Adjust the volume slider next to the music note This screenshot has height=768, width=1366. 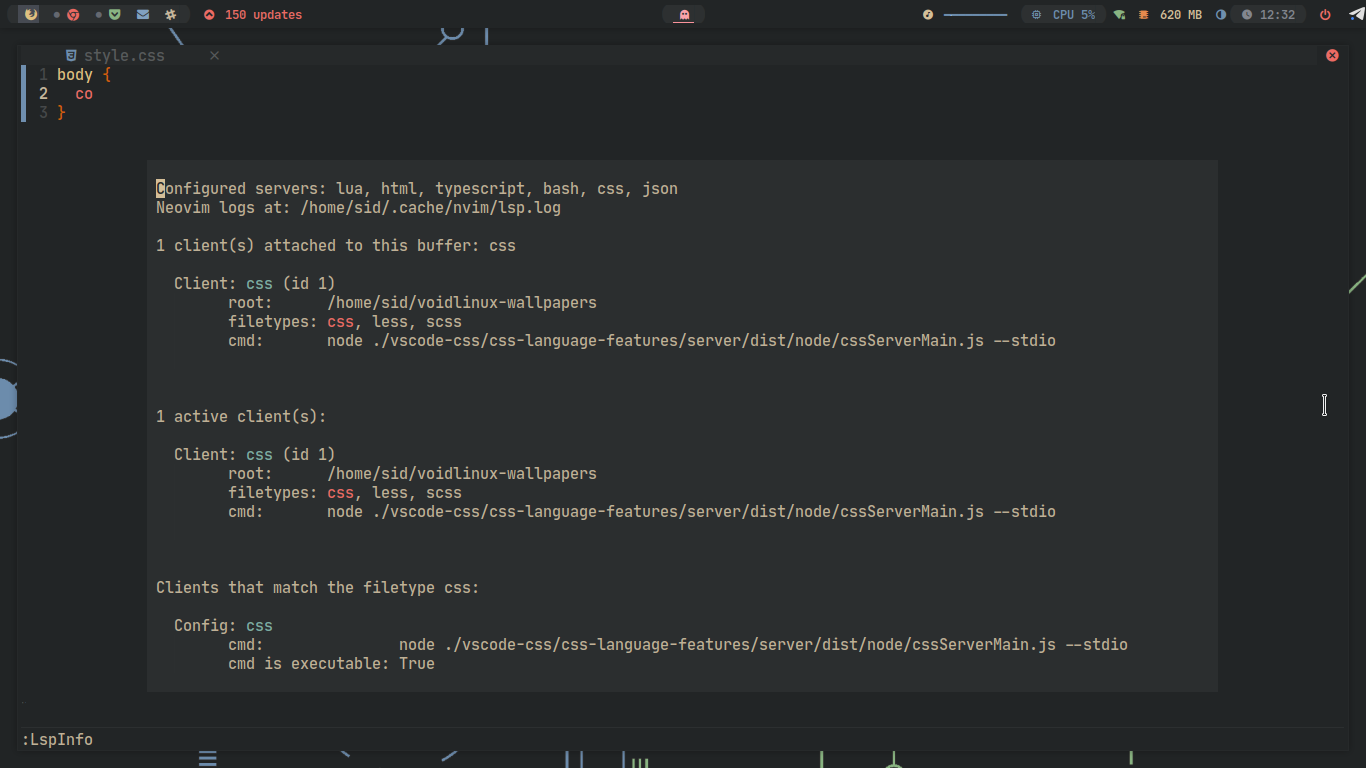[x=975, y=14]
